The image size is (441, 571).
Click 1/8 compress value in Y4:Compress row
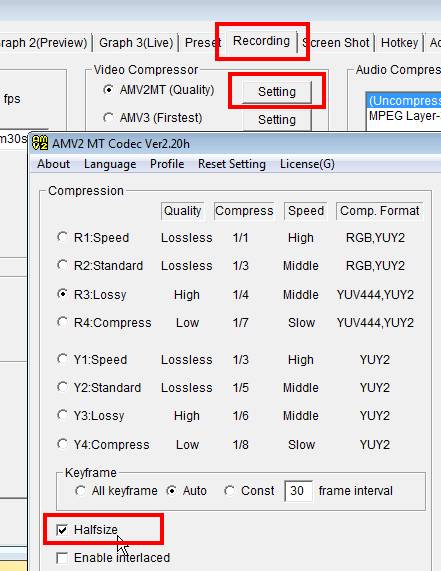pos(241,445)
